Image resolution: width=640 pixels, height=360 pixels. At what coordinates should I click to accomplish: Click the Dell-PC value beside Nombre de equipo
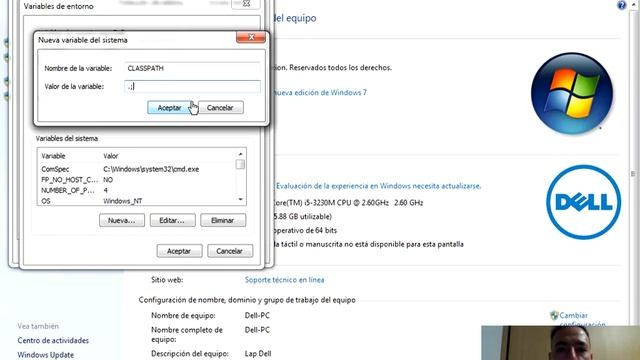257,316
